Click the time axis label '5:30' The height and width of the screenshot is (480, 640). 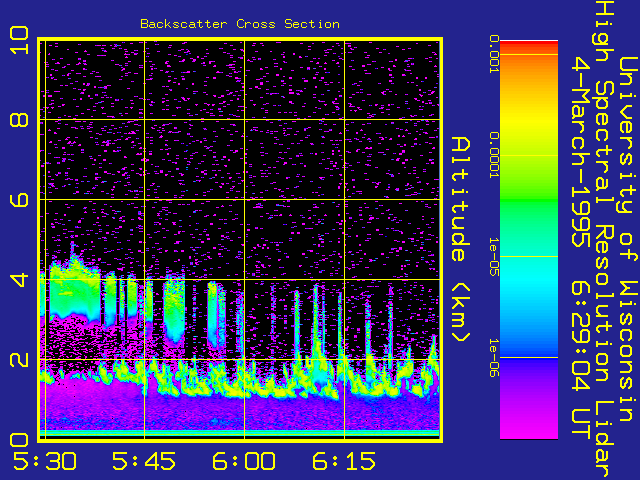coord(45,461)
